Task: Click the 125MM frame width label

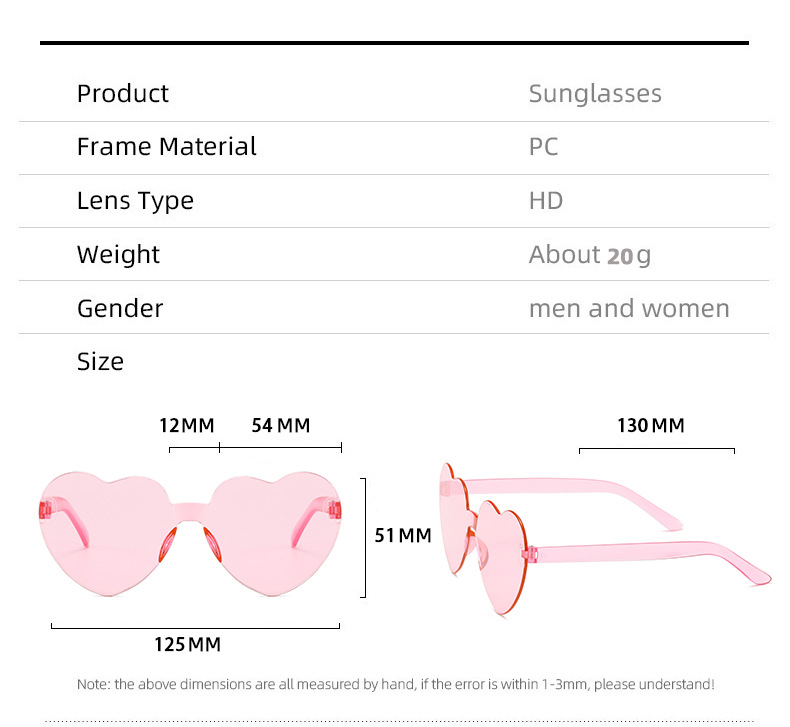Action: [x=187, y=645]
